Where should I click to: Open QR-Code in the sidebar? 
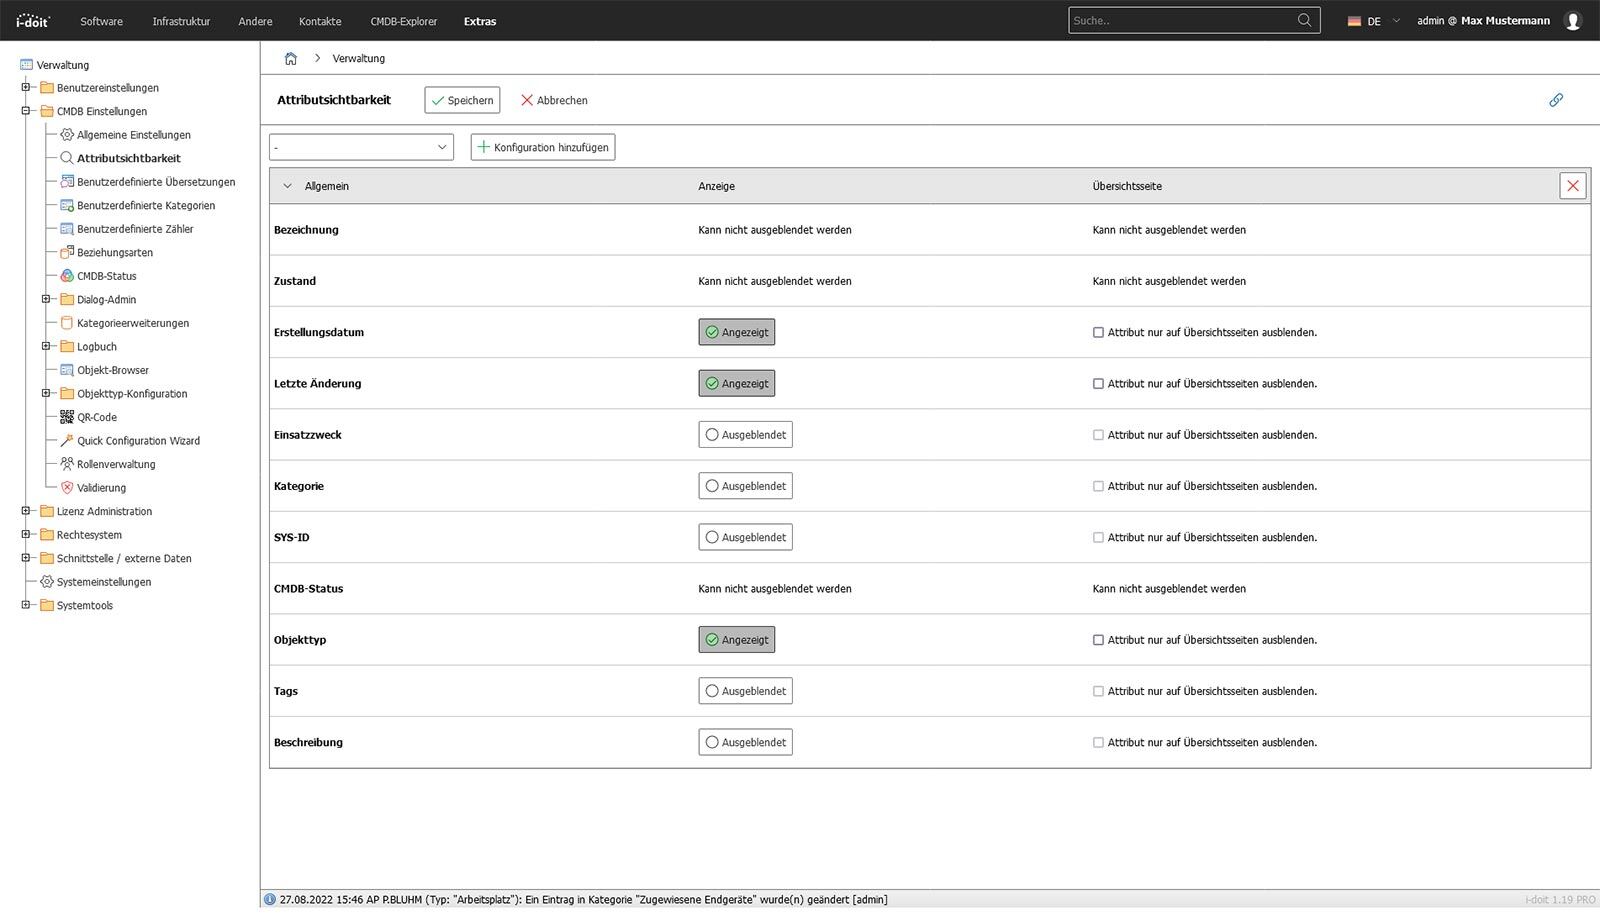pos(97,417)
